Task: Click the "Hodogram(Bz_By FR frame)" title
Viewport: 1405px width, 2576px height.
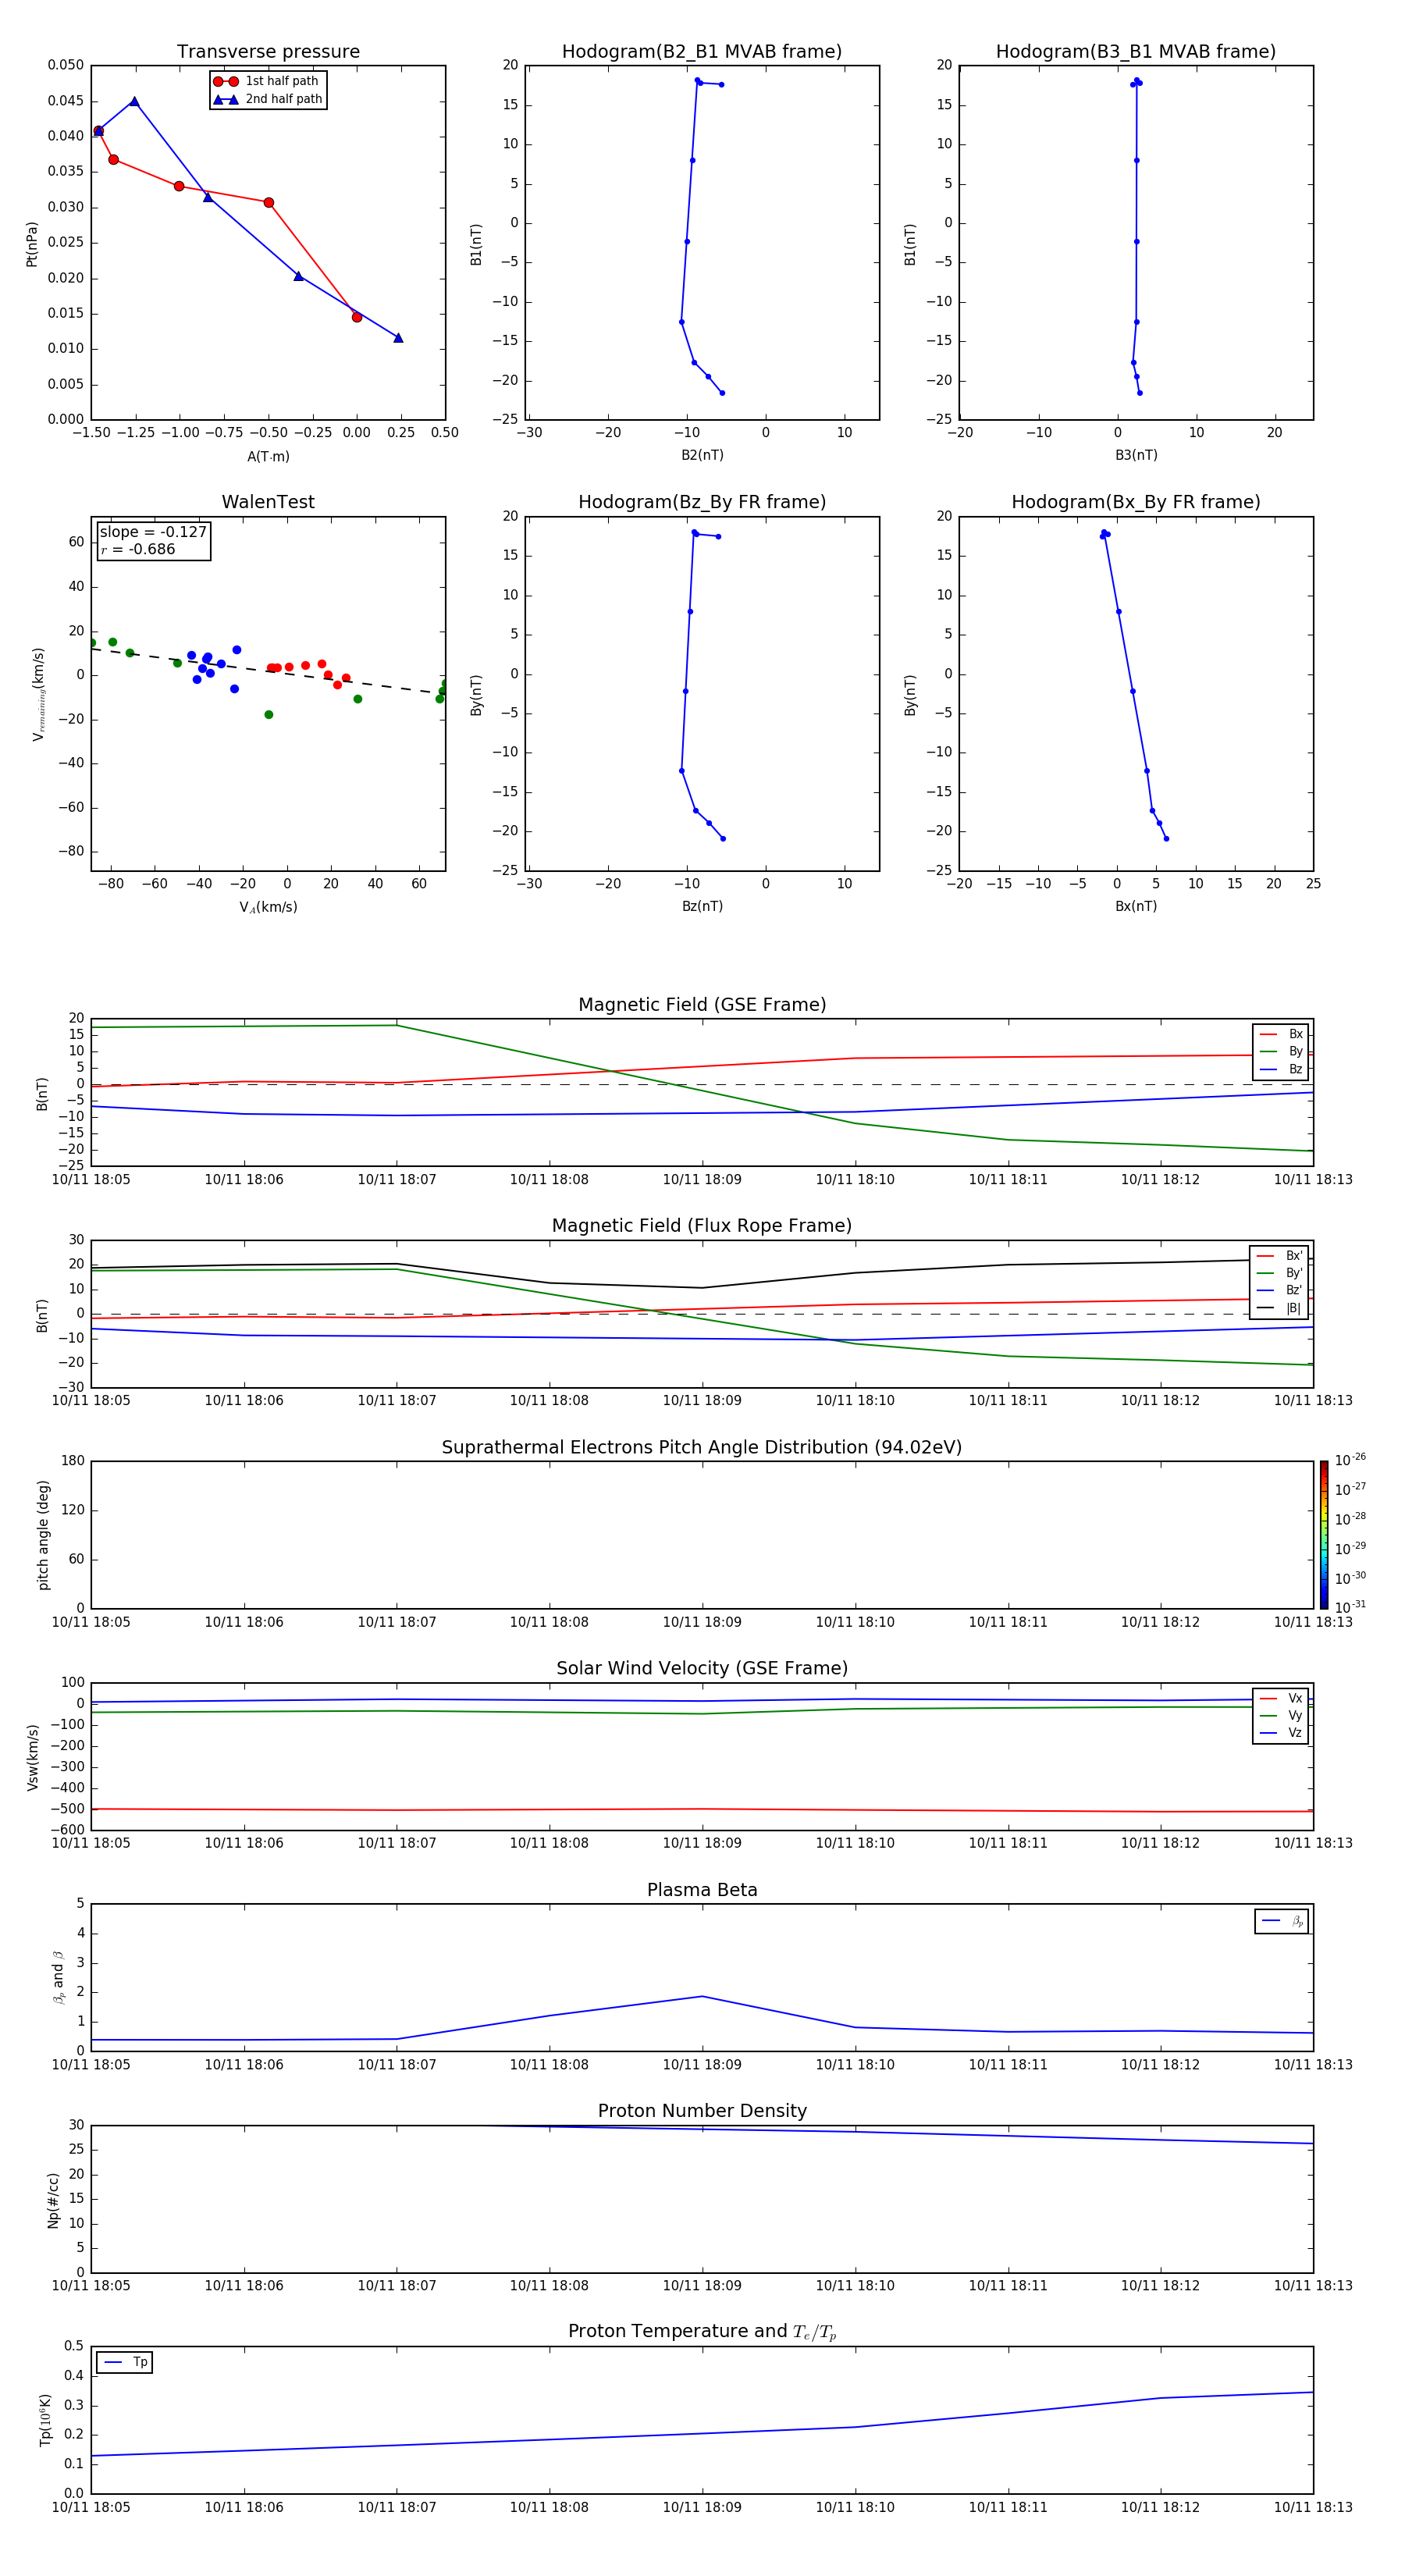Action: pyautogui.click(x=702, y=502)
